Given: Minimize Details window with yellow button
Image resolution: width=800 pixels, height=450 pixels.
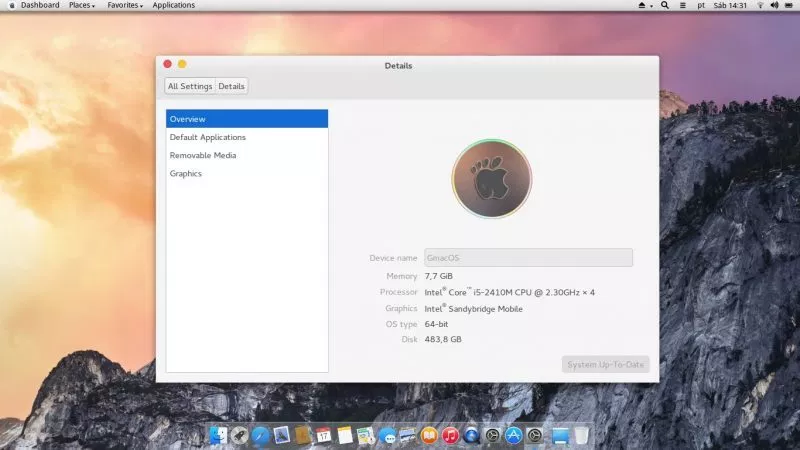Looking at the screenshot, I should tap(182, 64).
